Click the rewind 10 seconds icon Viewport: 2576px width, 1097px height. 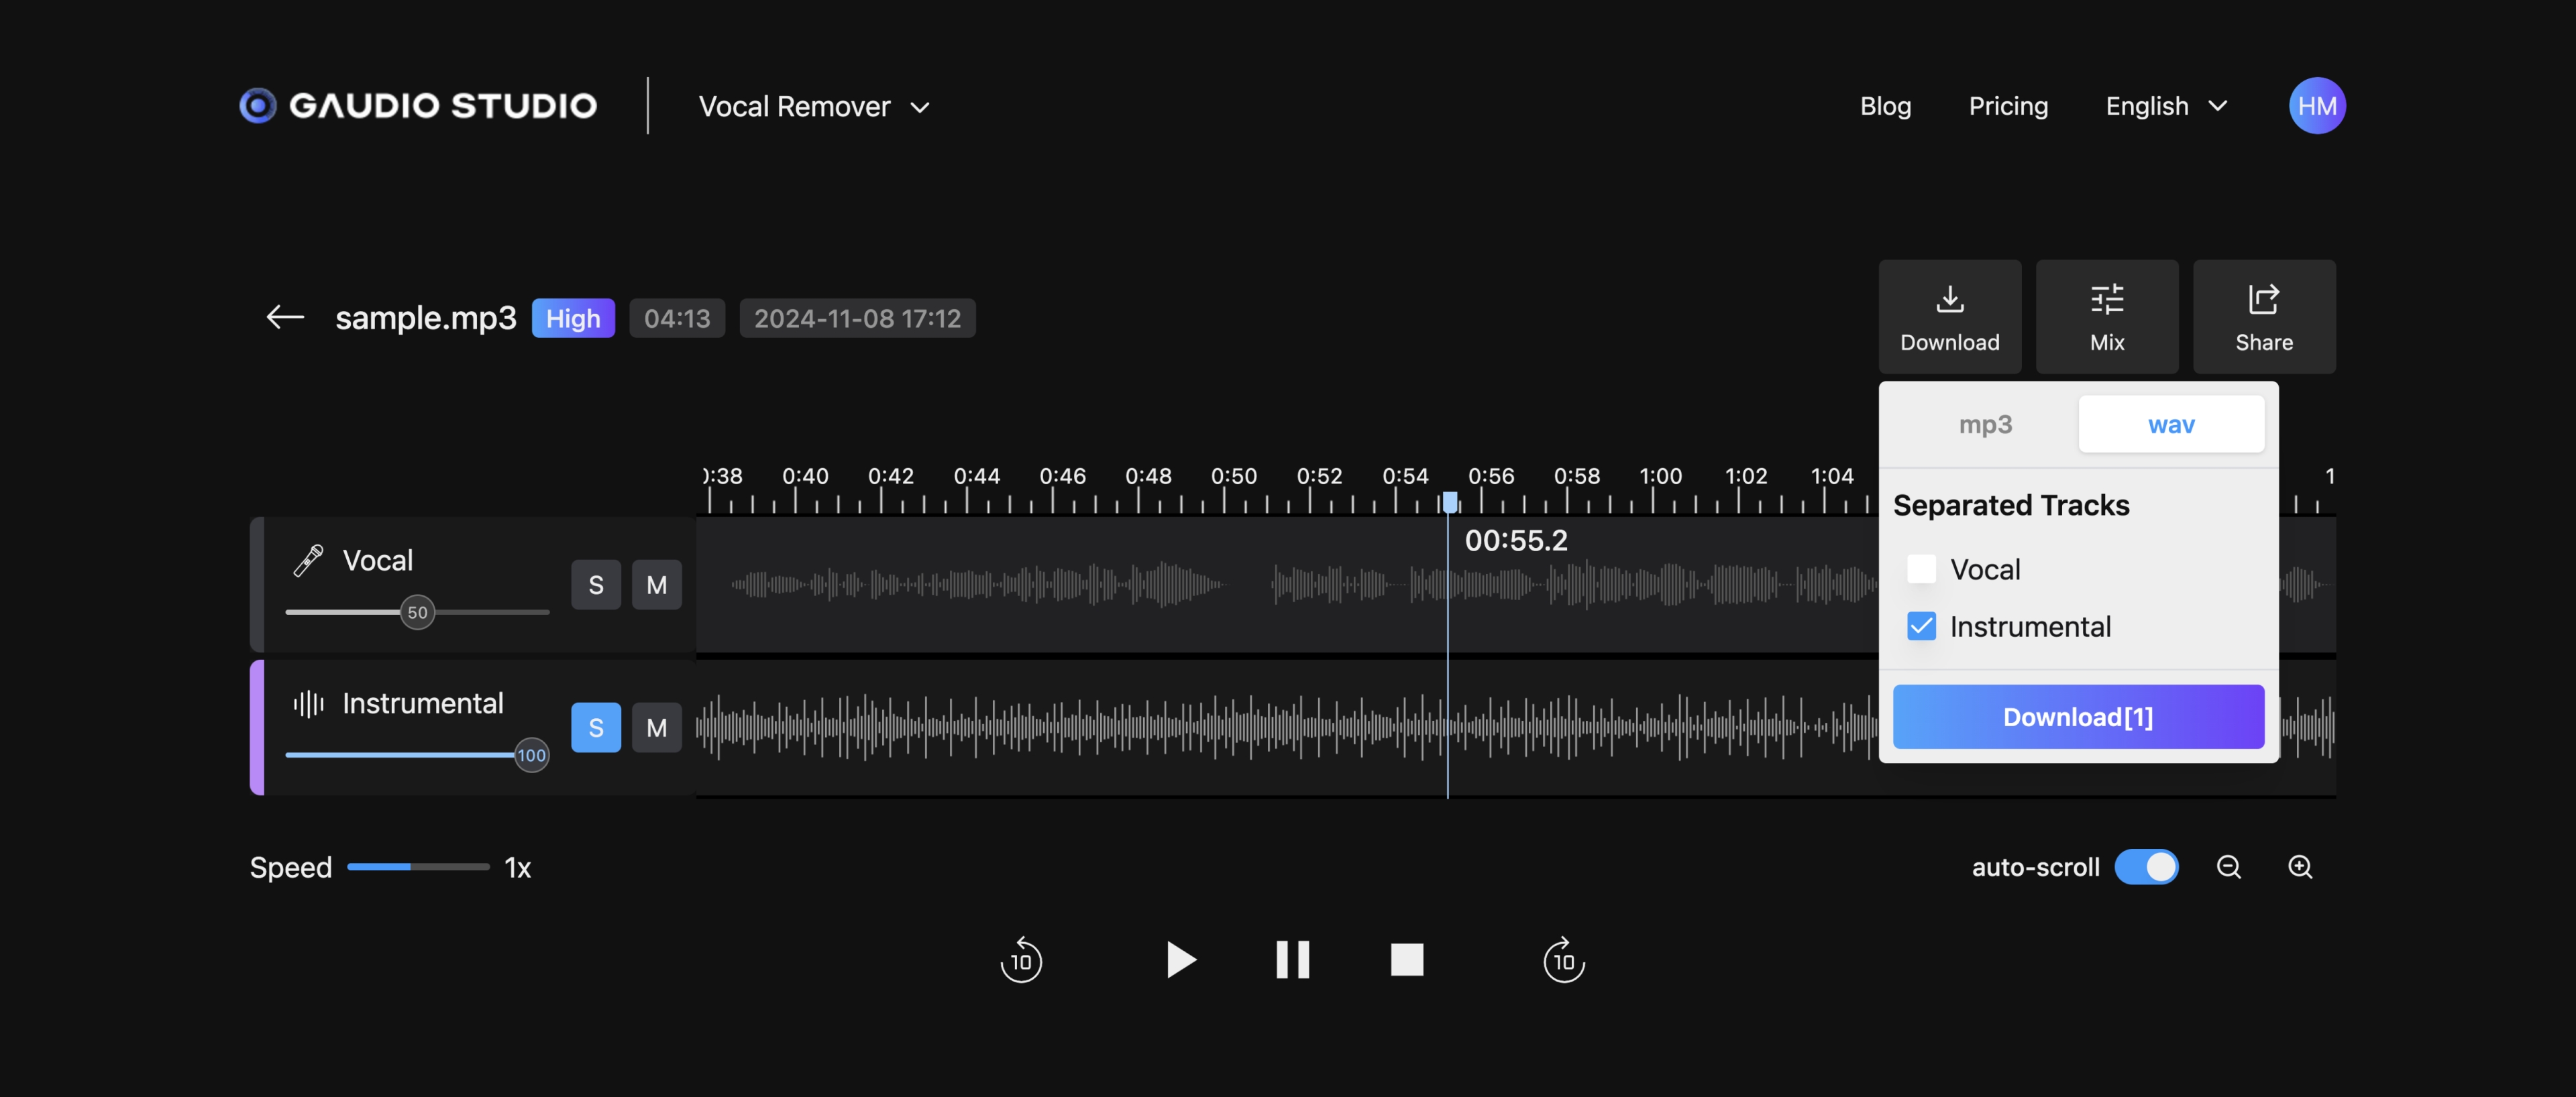pyautogui.click(x=1020, y=958)
